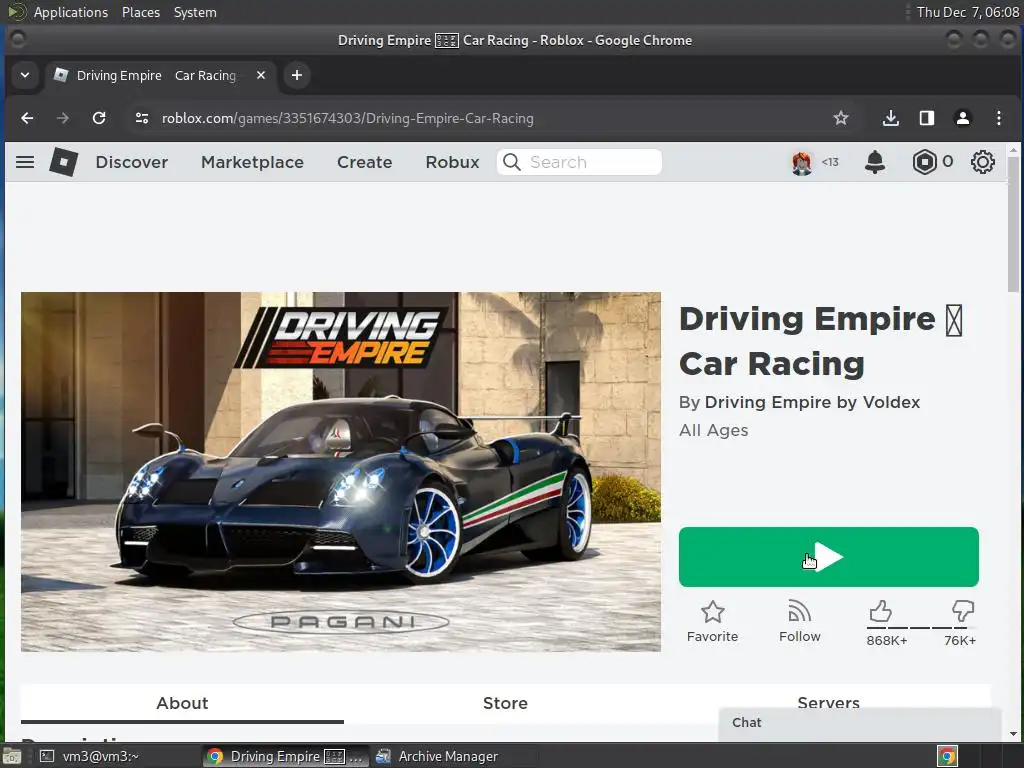Like the game with thumbs up

(x=880, y=611)
